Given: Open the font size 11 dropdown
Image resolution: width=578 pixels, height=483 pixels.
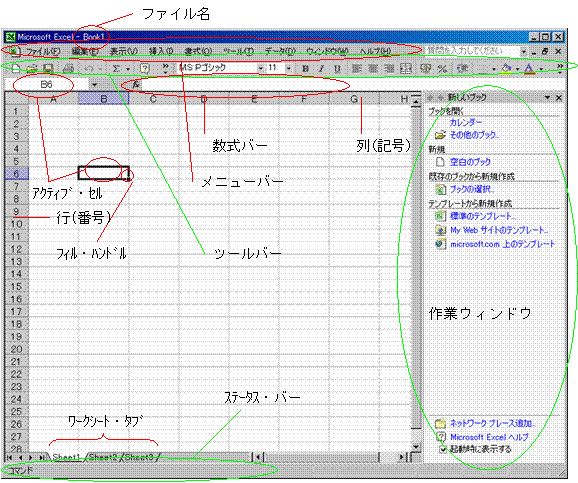Looking at the screenshot, I should pos(288,68).
